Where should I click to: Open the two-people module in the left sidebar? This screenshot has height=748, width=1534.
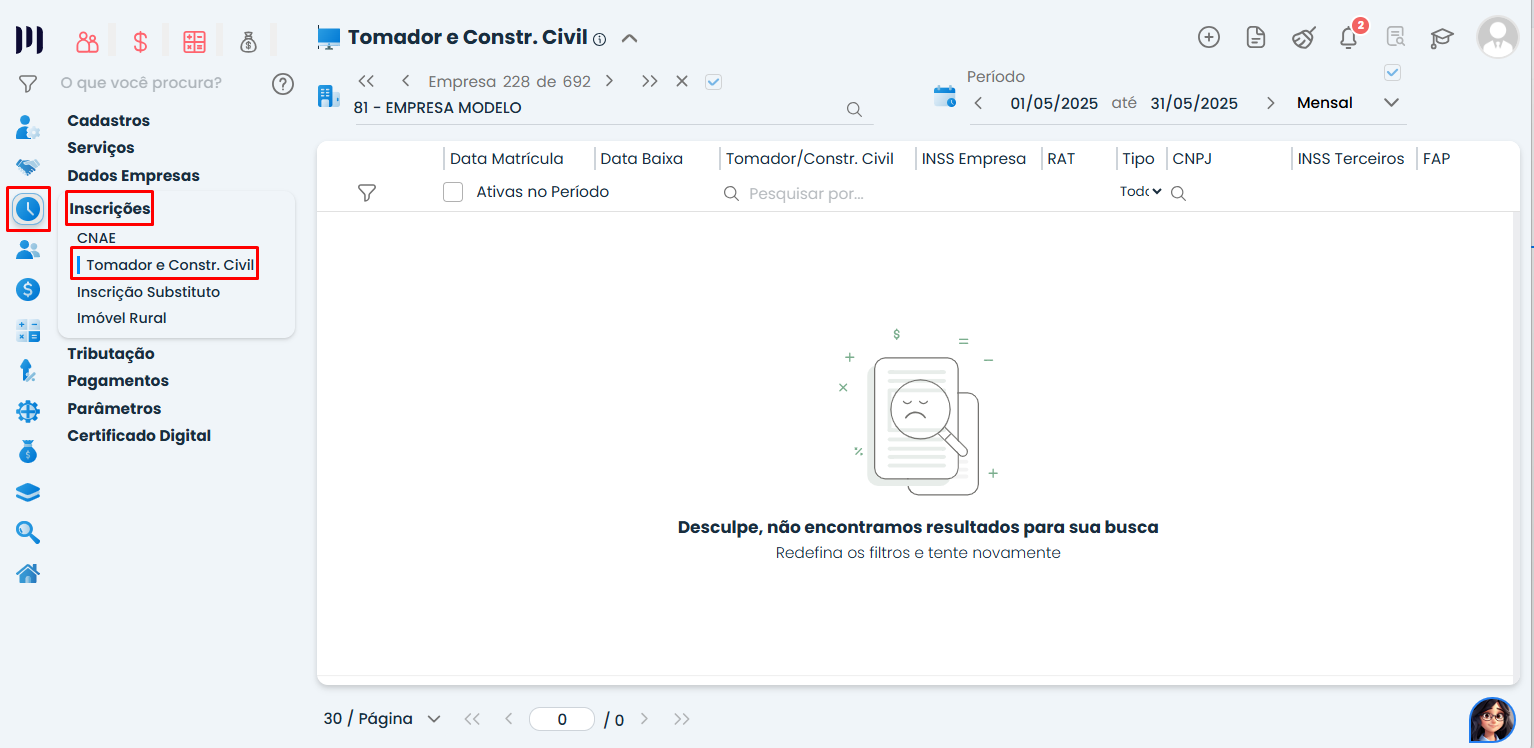click(28, 250)
